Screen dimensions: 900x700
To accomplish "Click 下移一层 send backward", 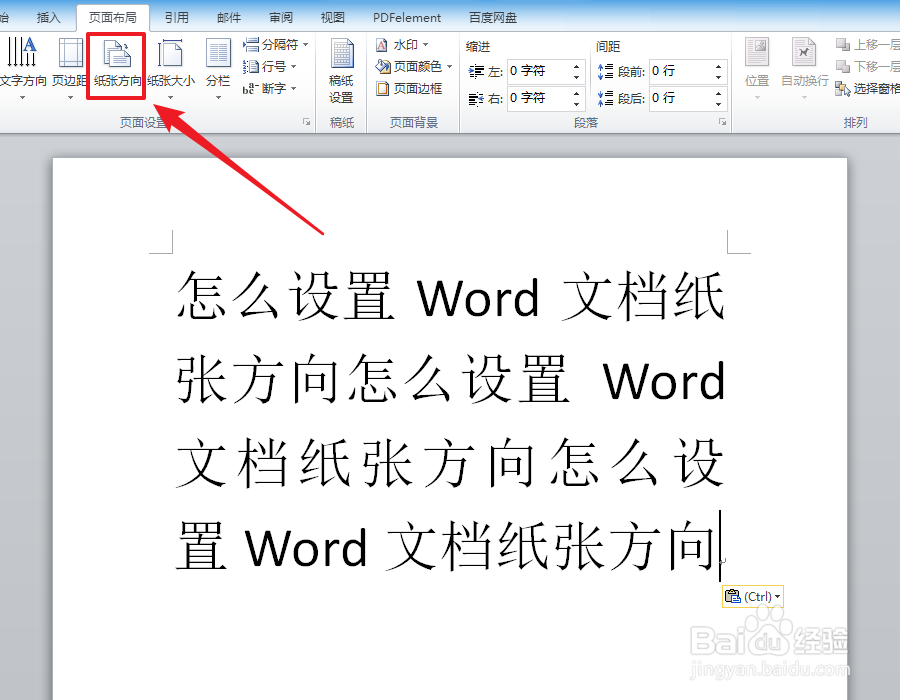I will pos(867,67).
